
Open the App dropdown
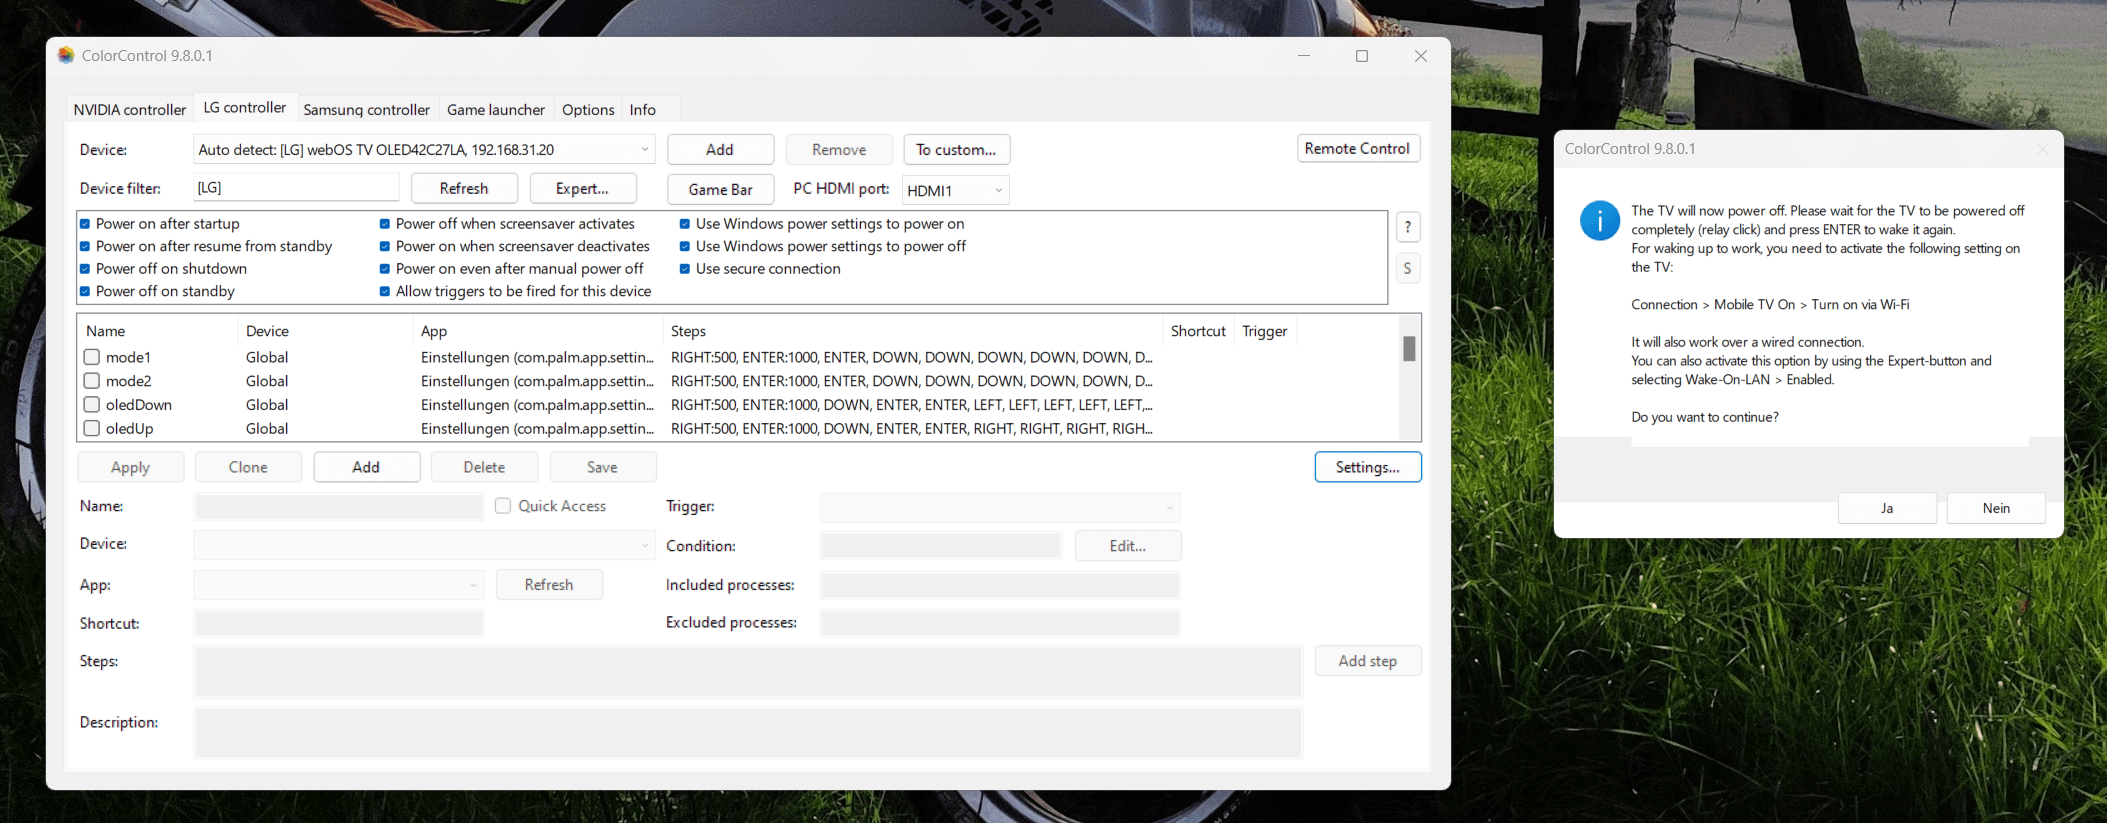339,585
